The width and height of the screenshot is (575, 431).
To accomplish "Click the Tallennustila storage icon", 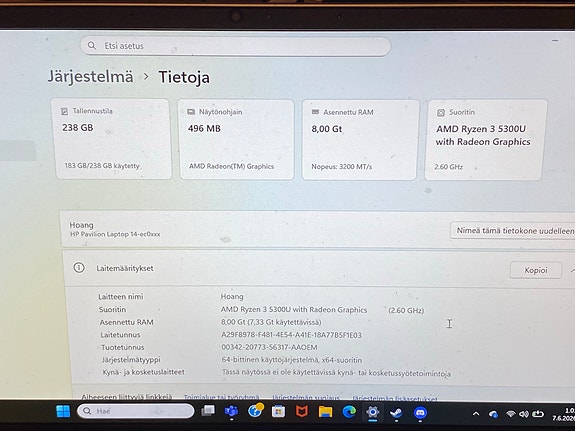I will coord(65,111).
